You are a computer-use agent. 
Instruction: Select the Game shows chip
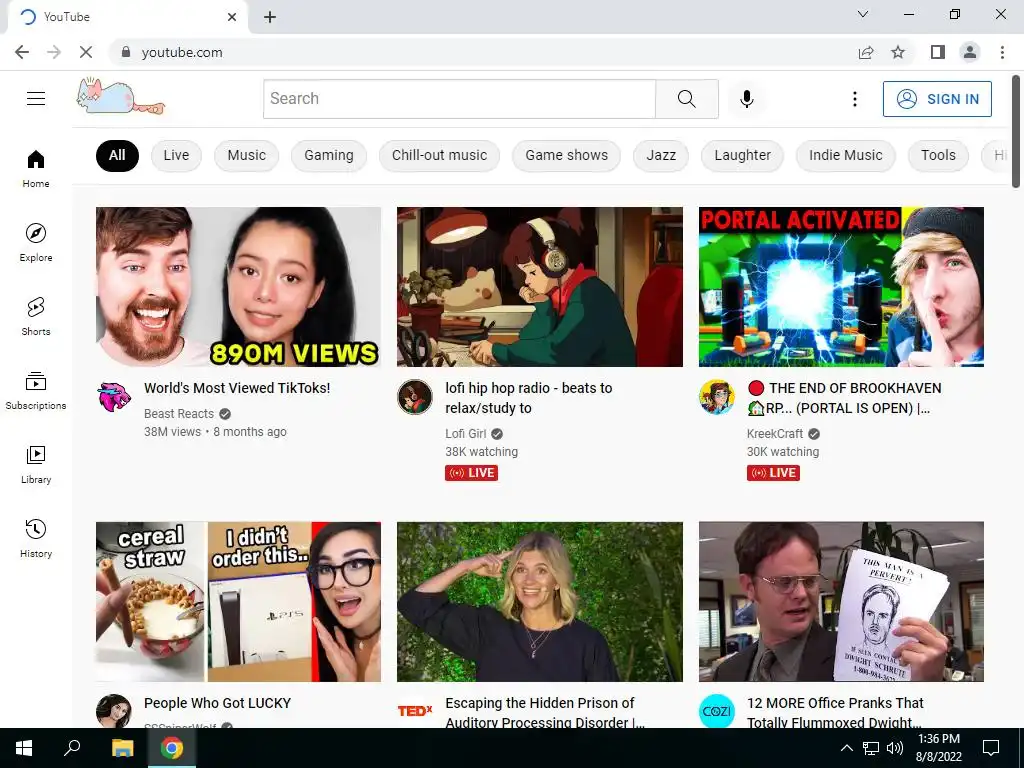[x=566, y=155]
